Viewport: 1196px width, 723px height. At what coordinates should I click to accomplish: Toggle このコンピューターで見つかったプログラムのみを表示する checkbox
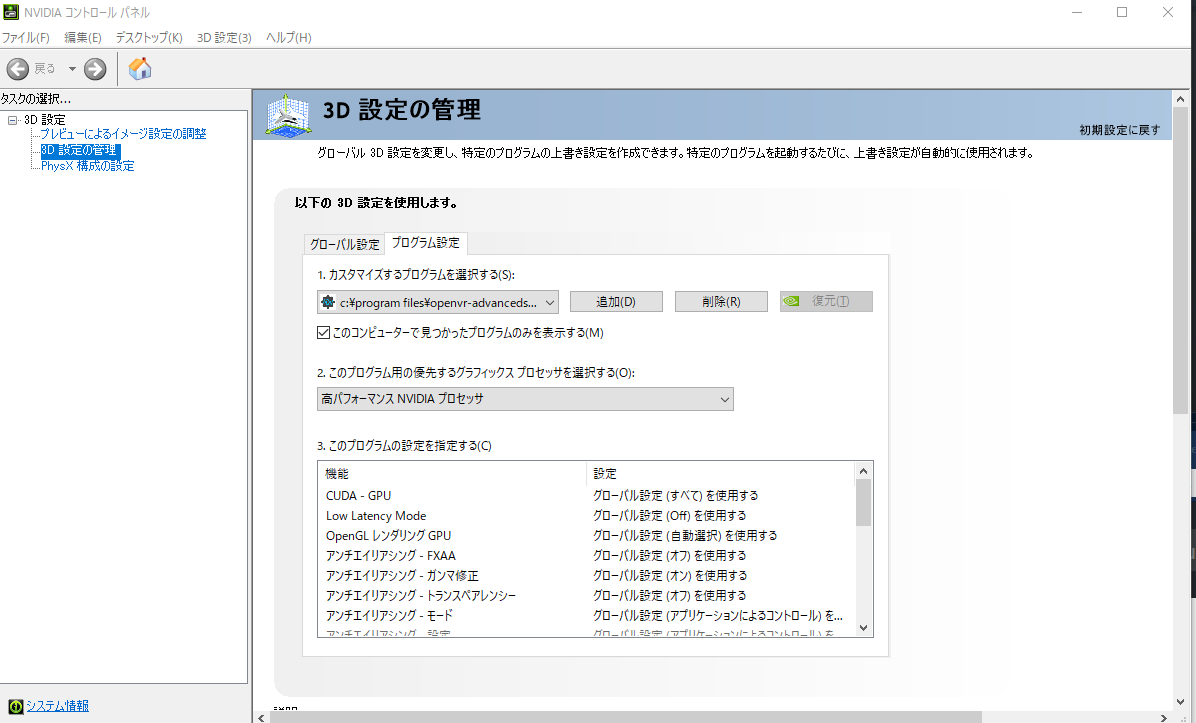pyautogui.click(x=323, y=333)
